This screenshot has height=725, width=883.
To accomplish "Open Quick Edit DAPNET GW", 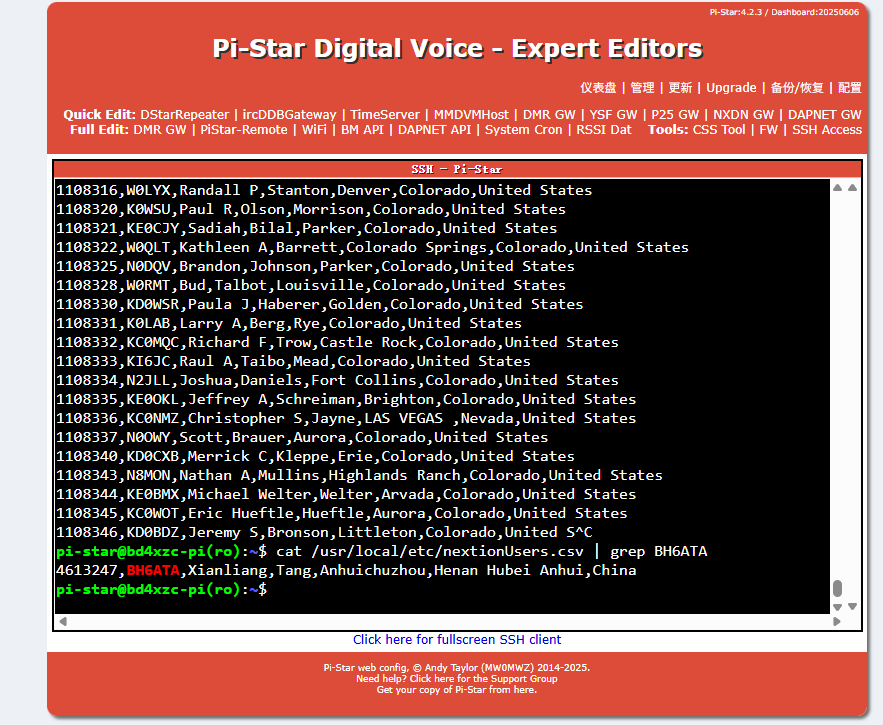I will point(824,114).
